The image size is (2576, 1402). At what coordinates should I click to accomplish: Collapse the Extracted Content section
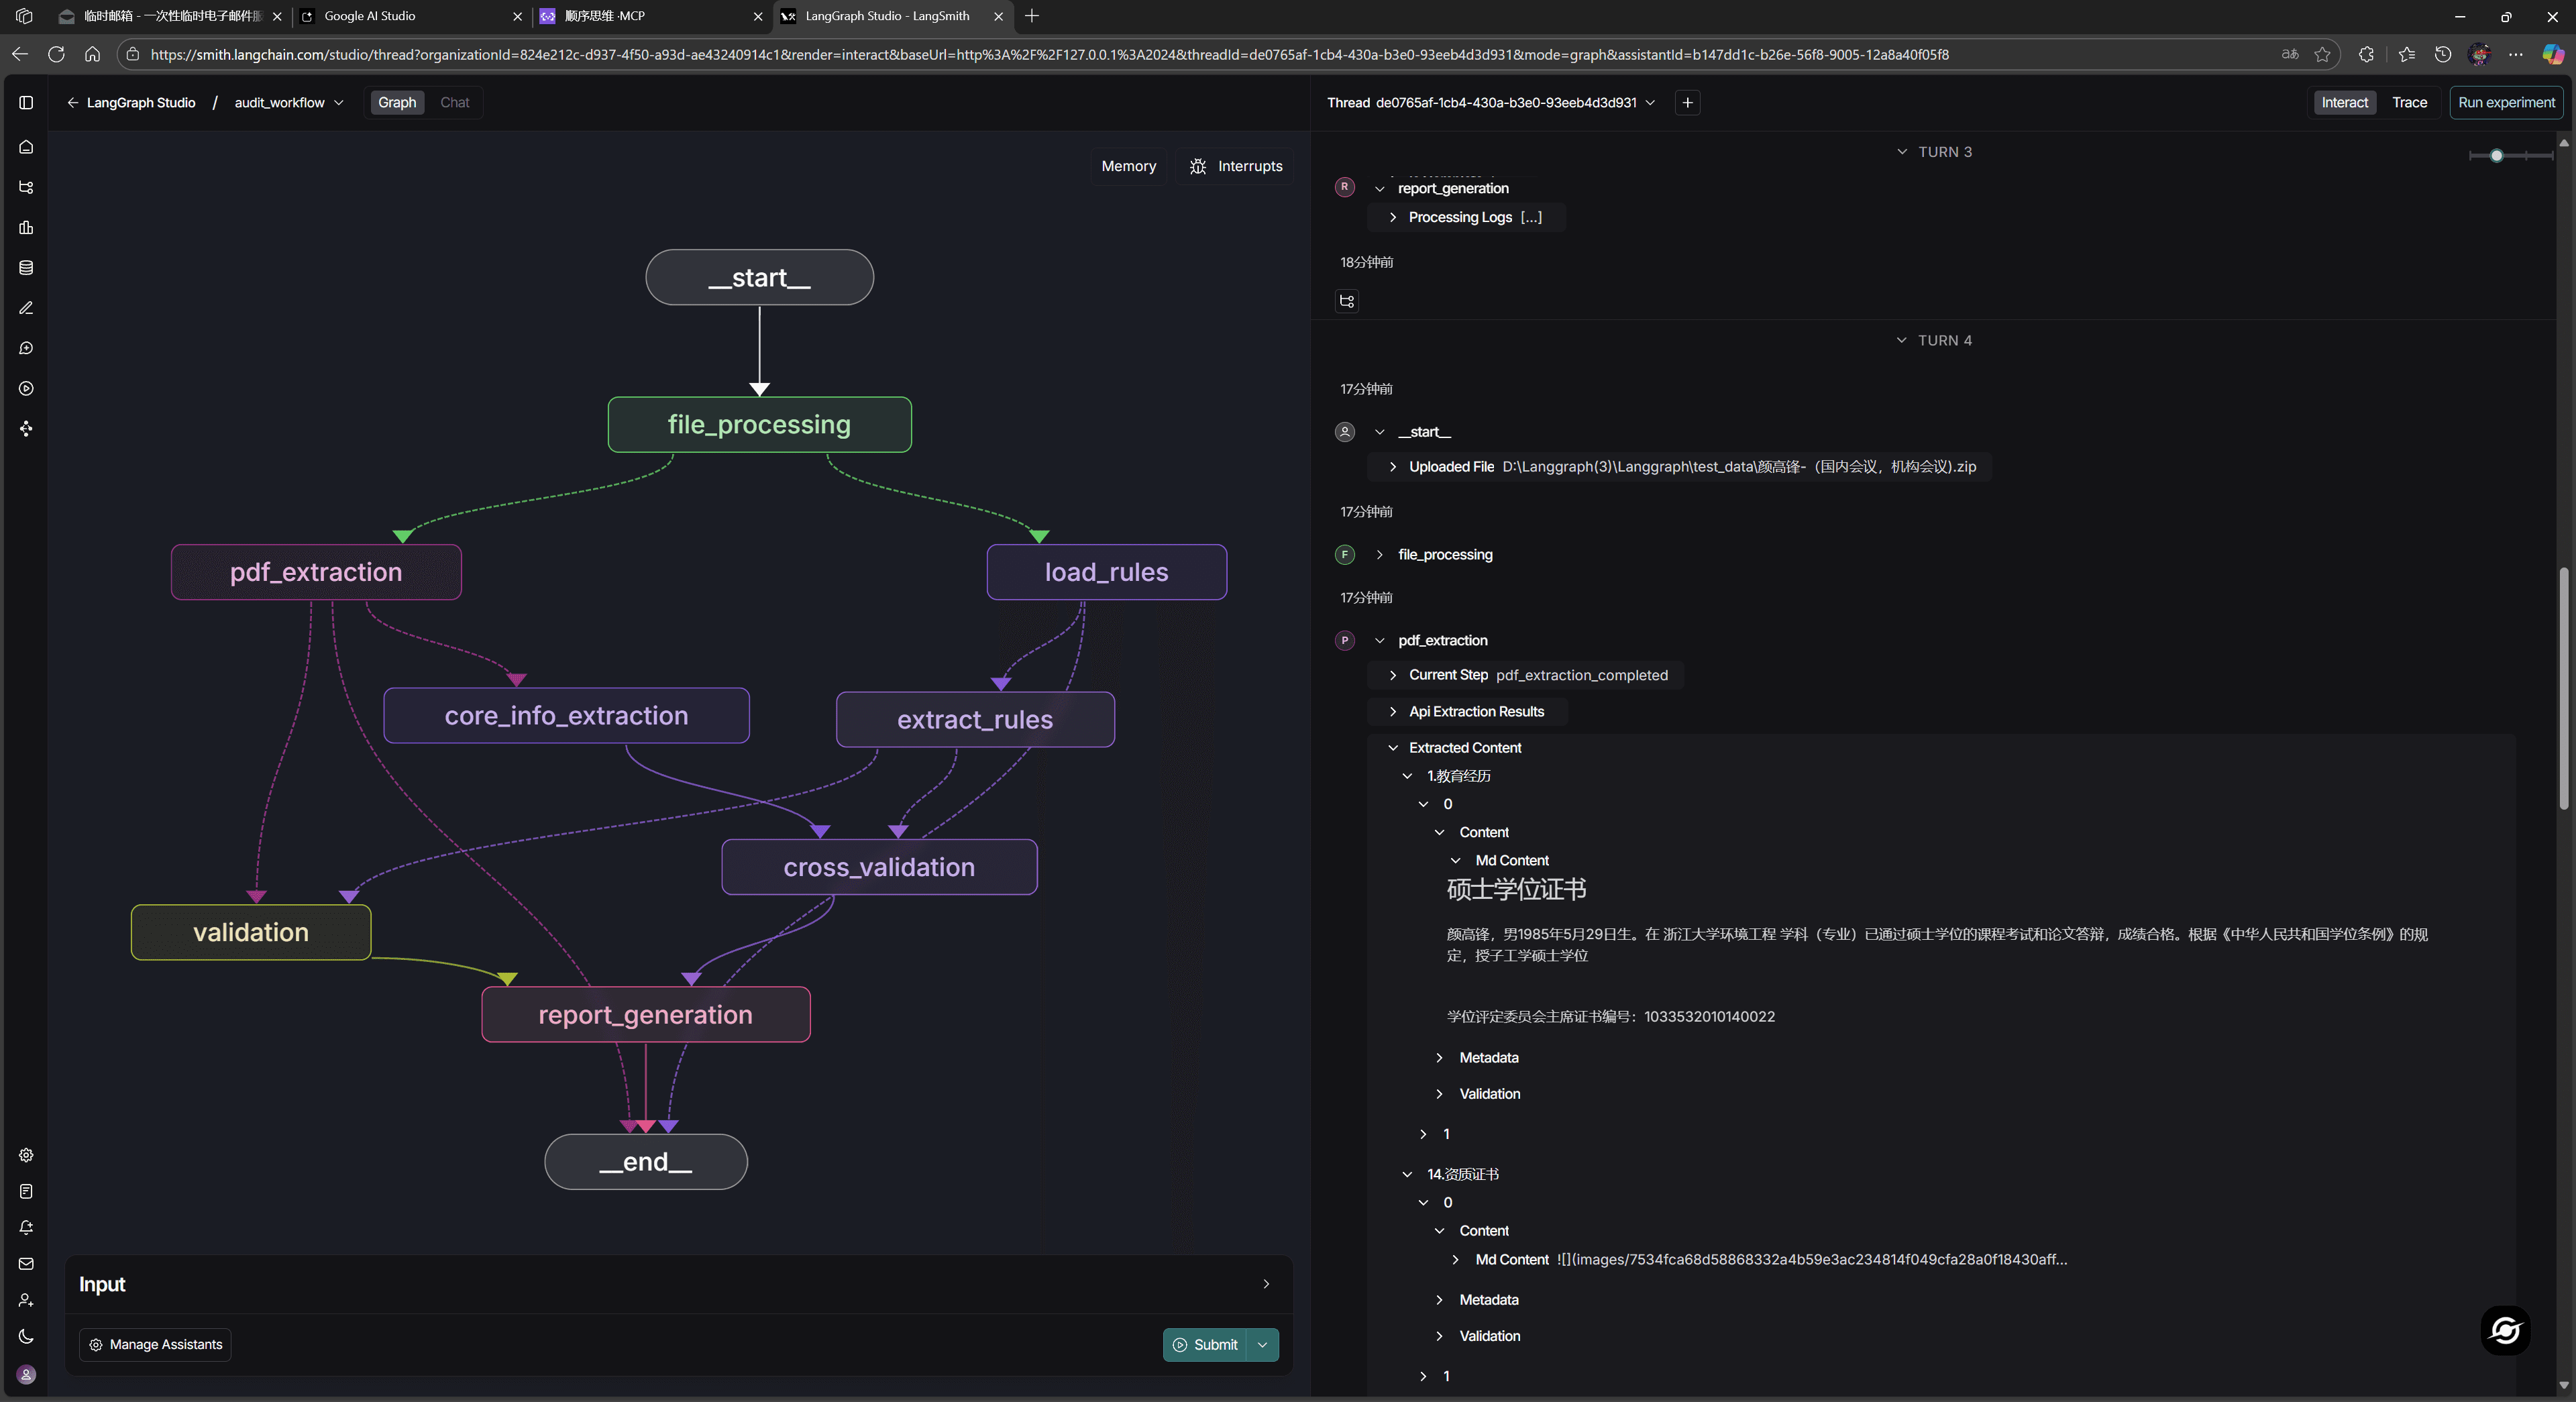tap(1393, 748)
